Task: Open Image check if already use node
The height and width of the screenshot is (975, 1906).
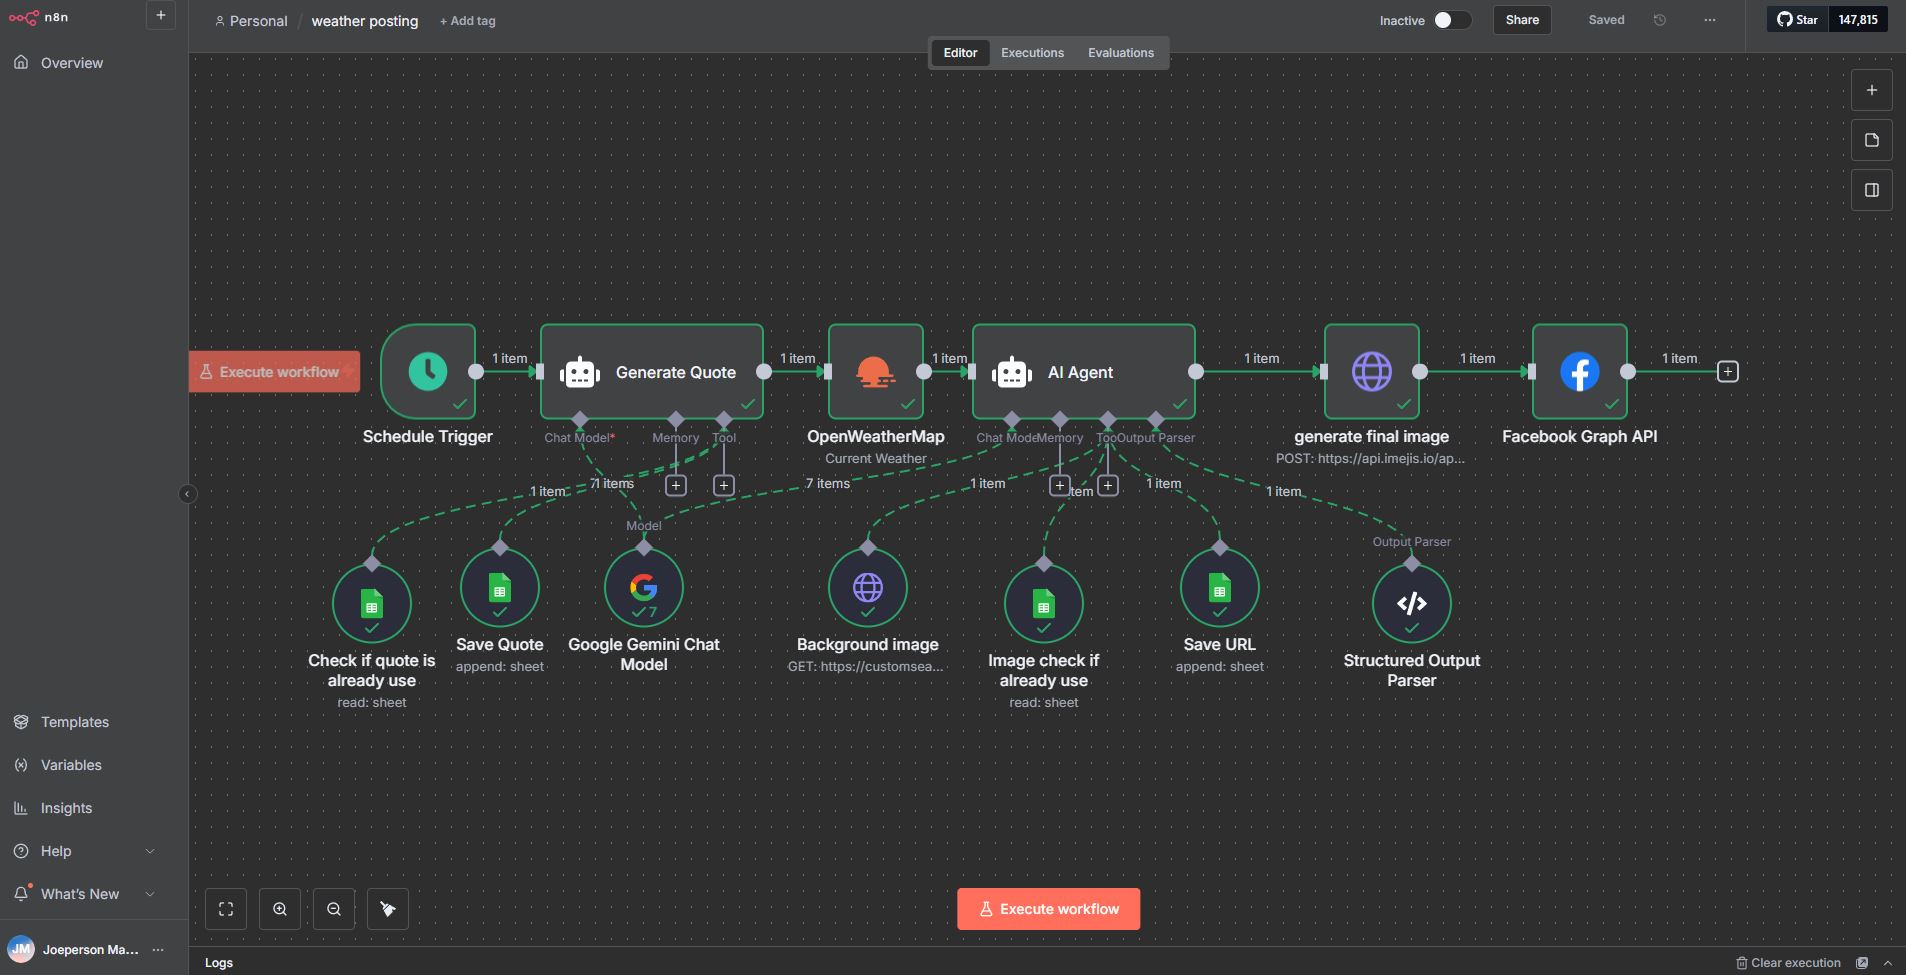Action: [1044, 603]
